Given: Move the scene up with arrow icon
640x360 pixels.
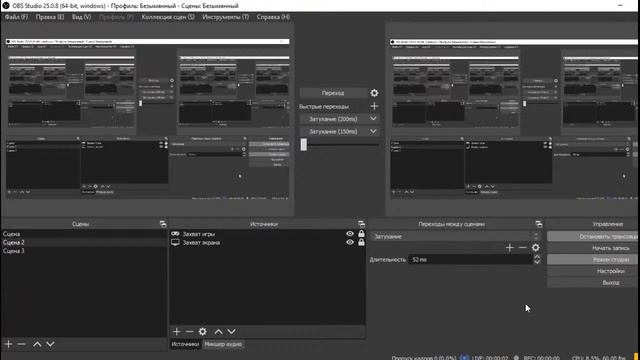Looking at the screenshot, I should click(x=37, y=344).
